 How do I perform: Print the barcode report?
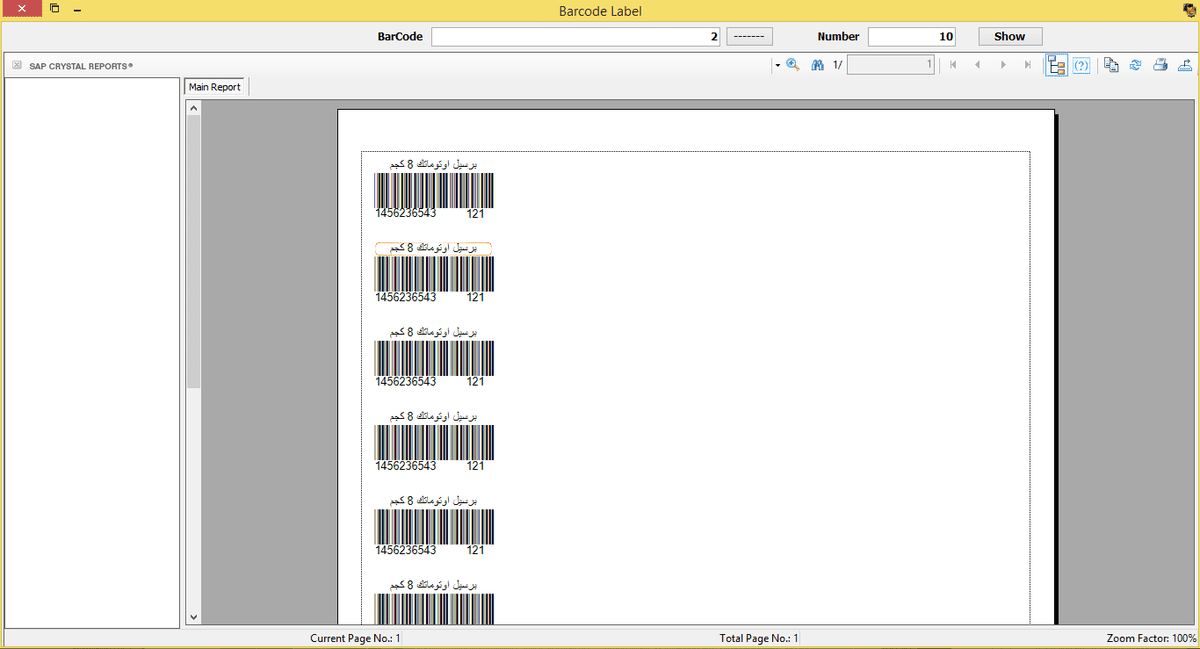(x=1160, y=65)
